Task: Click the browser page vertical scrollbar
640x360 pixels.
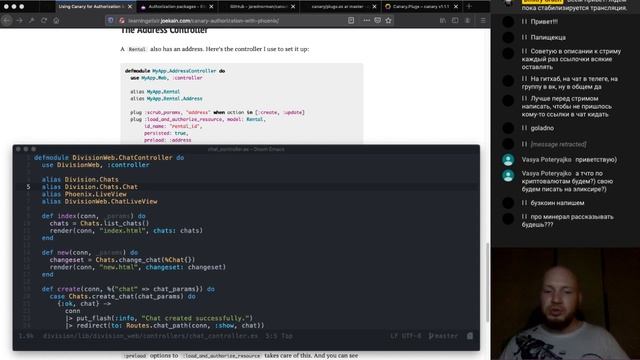Action: pyautogui.click(x=487, y=282)
